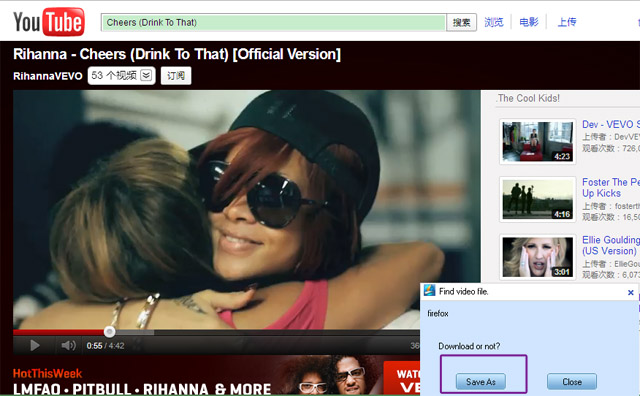Open the Dev - VEVO video thumbnail
The image size is (640, 396).
tap(538, 141)
